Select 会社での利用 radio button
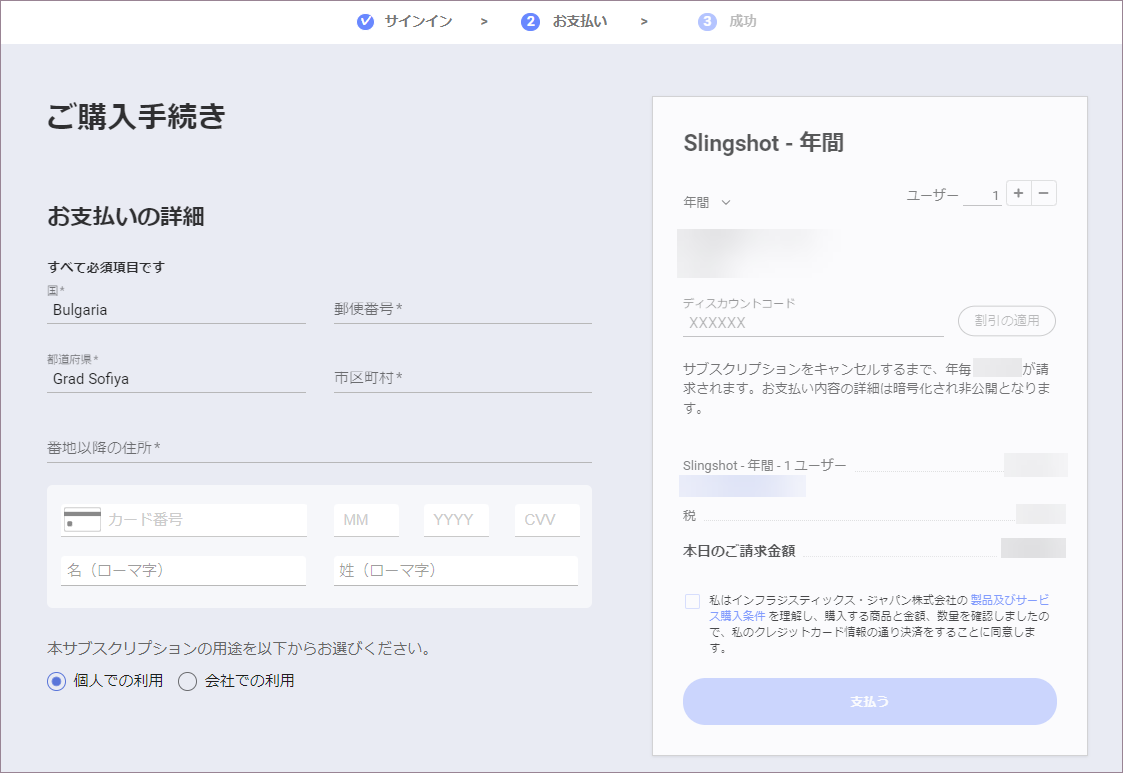 tap(188, 681)
